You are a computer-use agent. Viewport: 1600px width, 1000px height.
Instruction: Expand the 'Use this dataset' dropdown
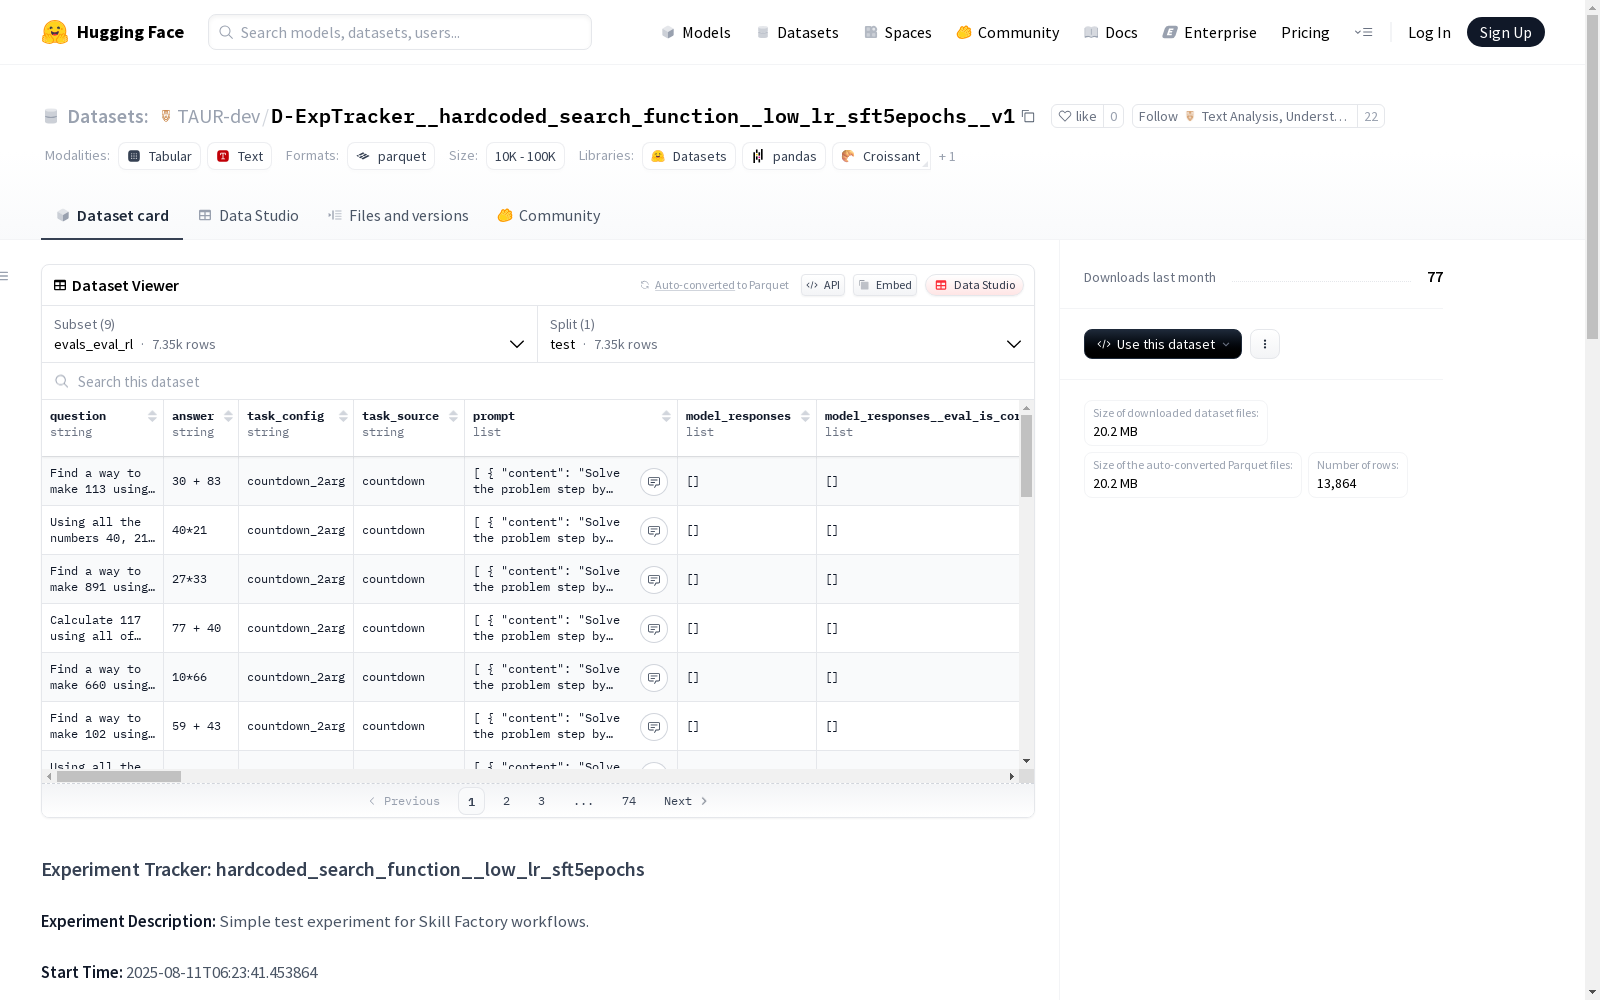1163,344
